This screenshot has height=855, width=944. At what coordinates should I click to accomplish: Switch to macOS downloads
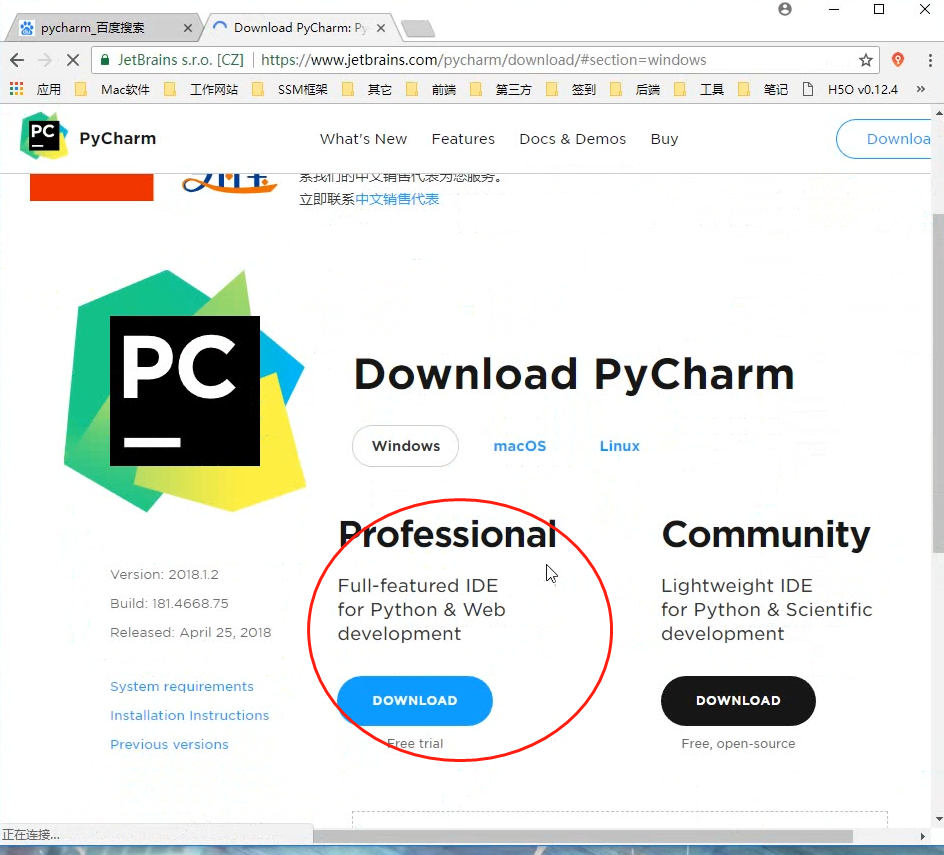520,446
